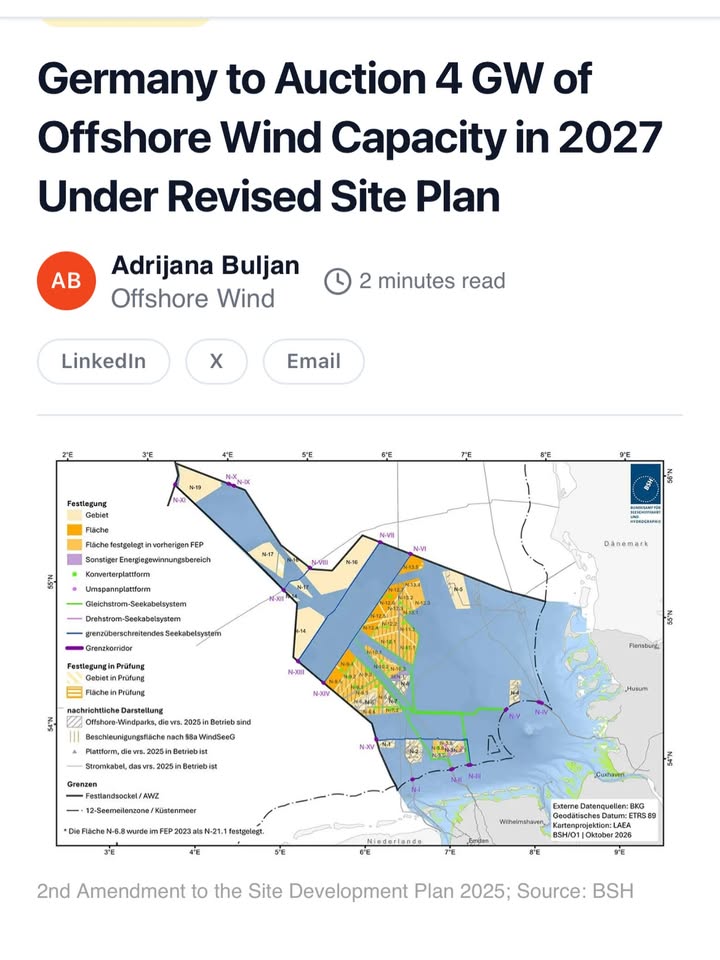Click the map caption mentioning Source: BSH

point(335,891)
